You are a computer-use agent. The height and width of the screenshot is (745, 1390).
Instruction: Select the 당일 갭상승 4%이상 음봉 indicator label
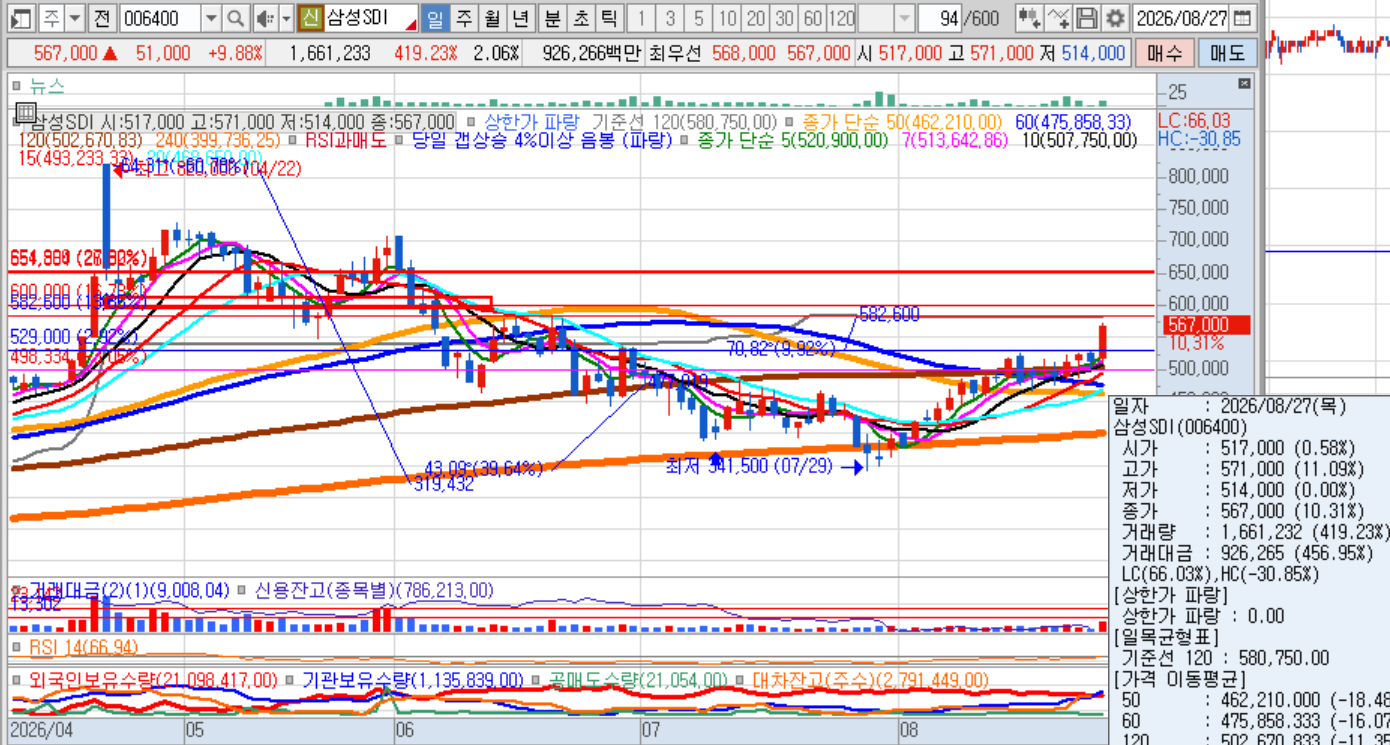click(x=542, y=140)
